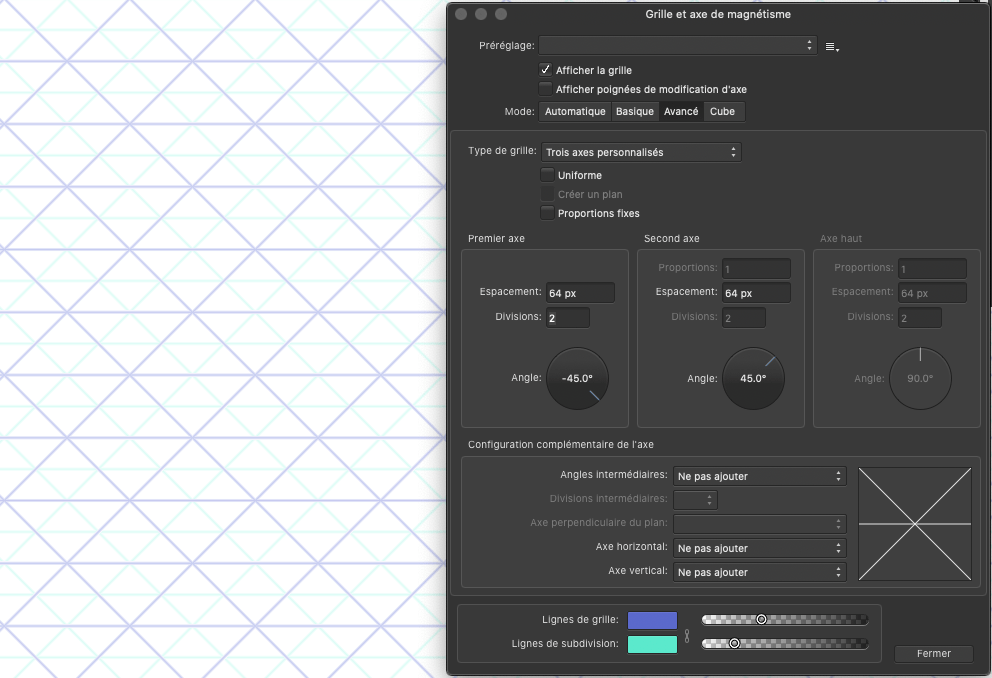Check the Uniforme option
This screenshot has width=992, height=678.
(548, 174)
